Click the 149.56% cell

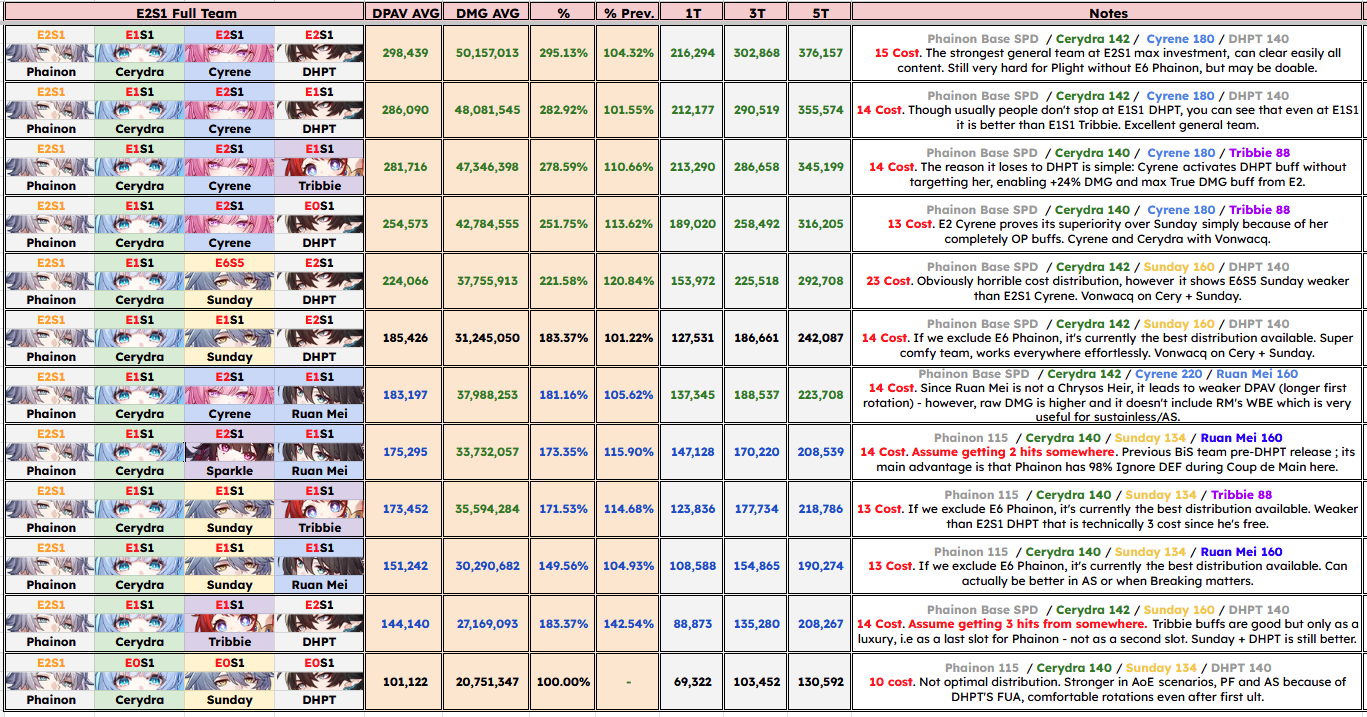coord(563,566)
